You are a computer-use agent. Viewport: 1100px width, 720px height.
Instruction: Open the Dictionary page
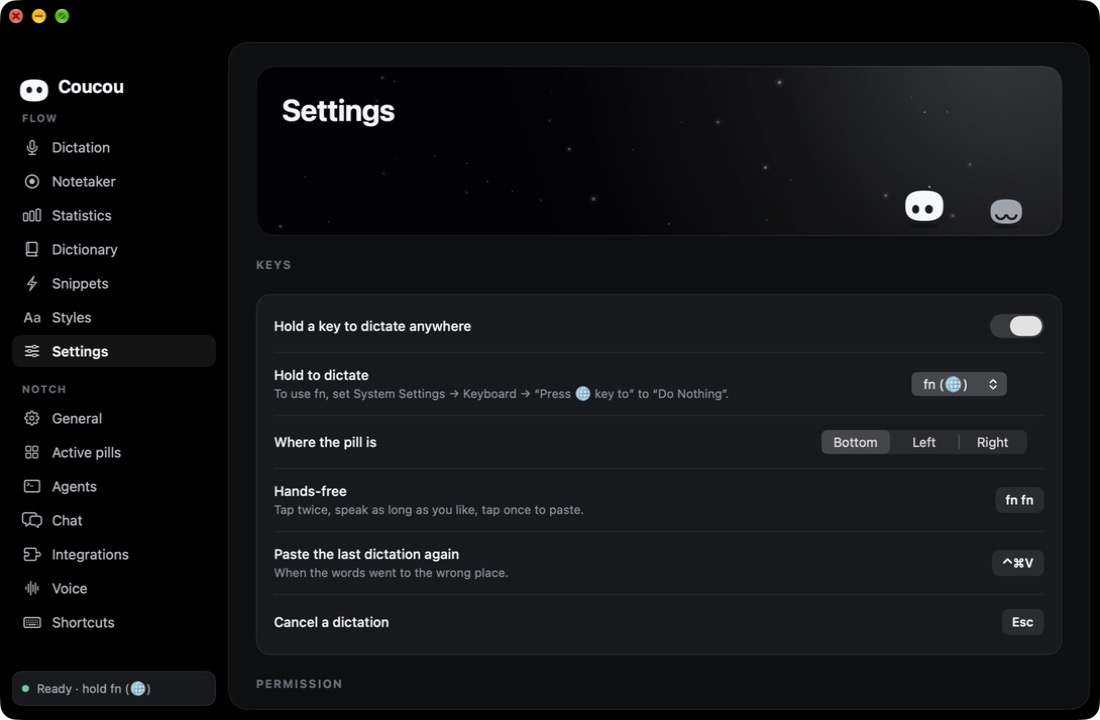(x=114, y=249)
